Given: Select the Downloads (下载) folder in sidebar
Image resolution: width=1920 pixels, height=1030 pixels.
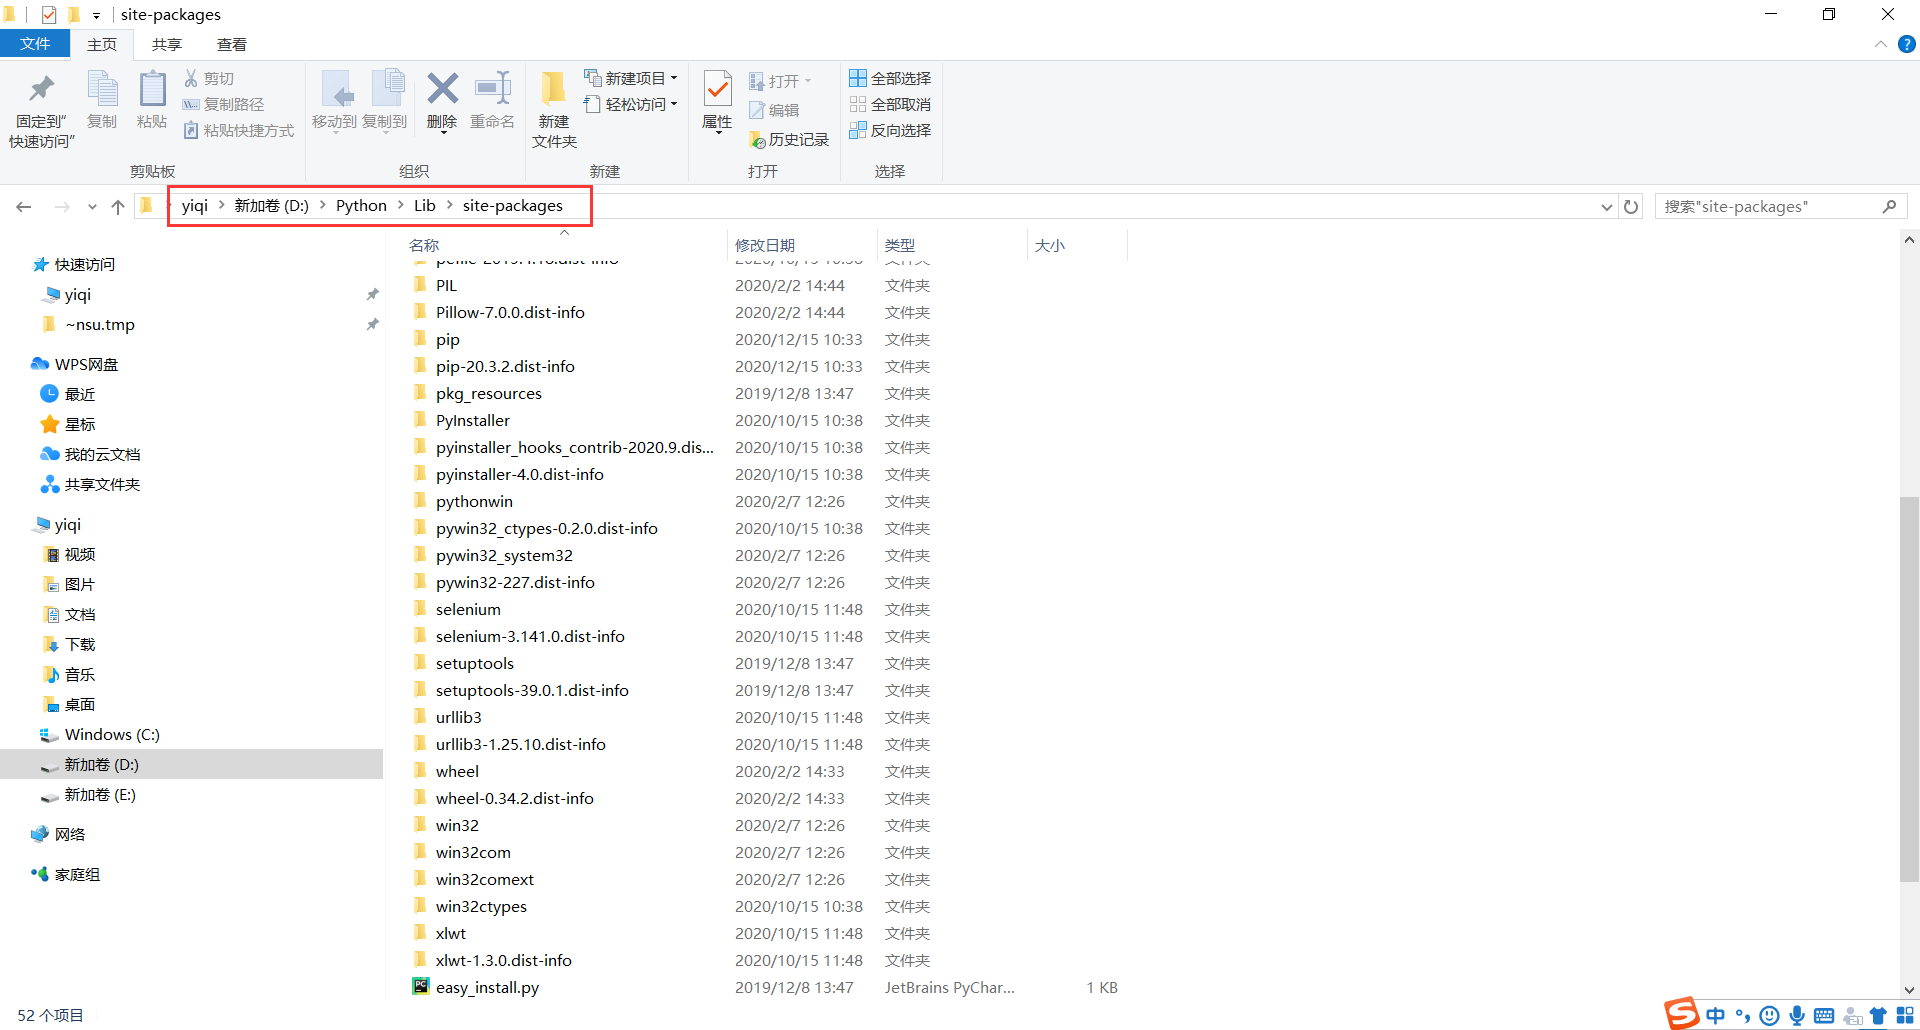Looking at the screenshot, I should [x=80, y=644].
